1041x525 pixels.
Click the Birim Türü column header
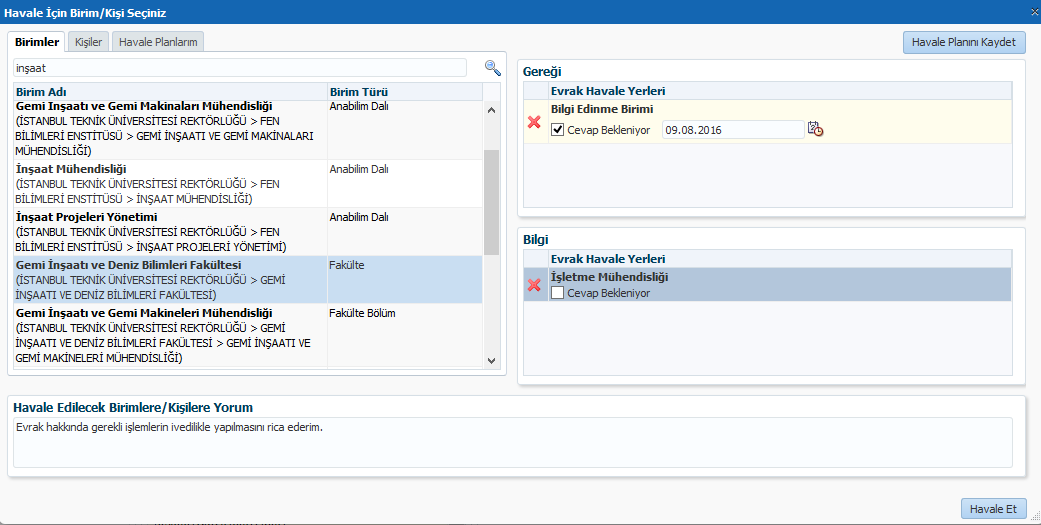click(x=405, y=92)
